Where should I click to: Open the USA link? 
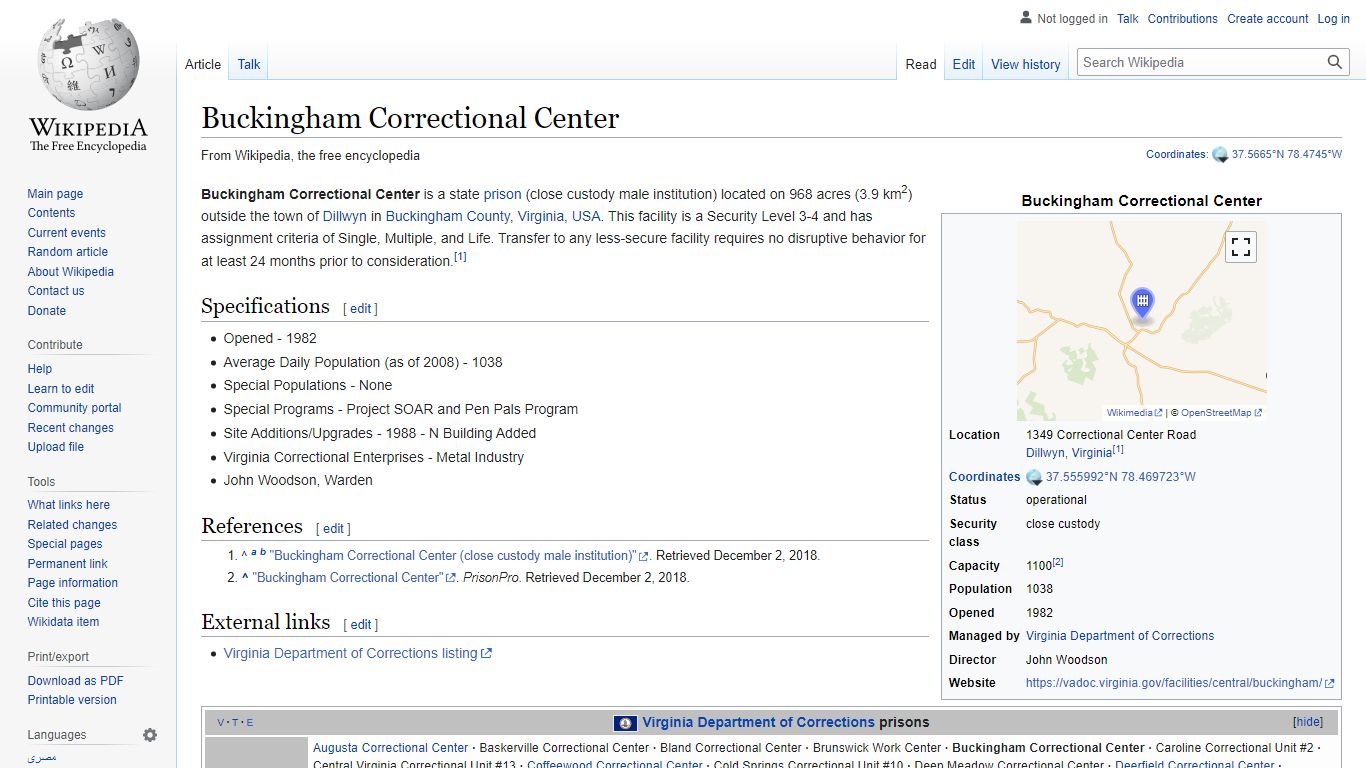[586, 216]
